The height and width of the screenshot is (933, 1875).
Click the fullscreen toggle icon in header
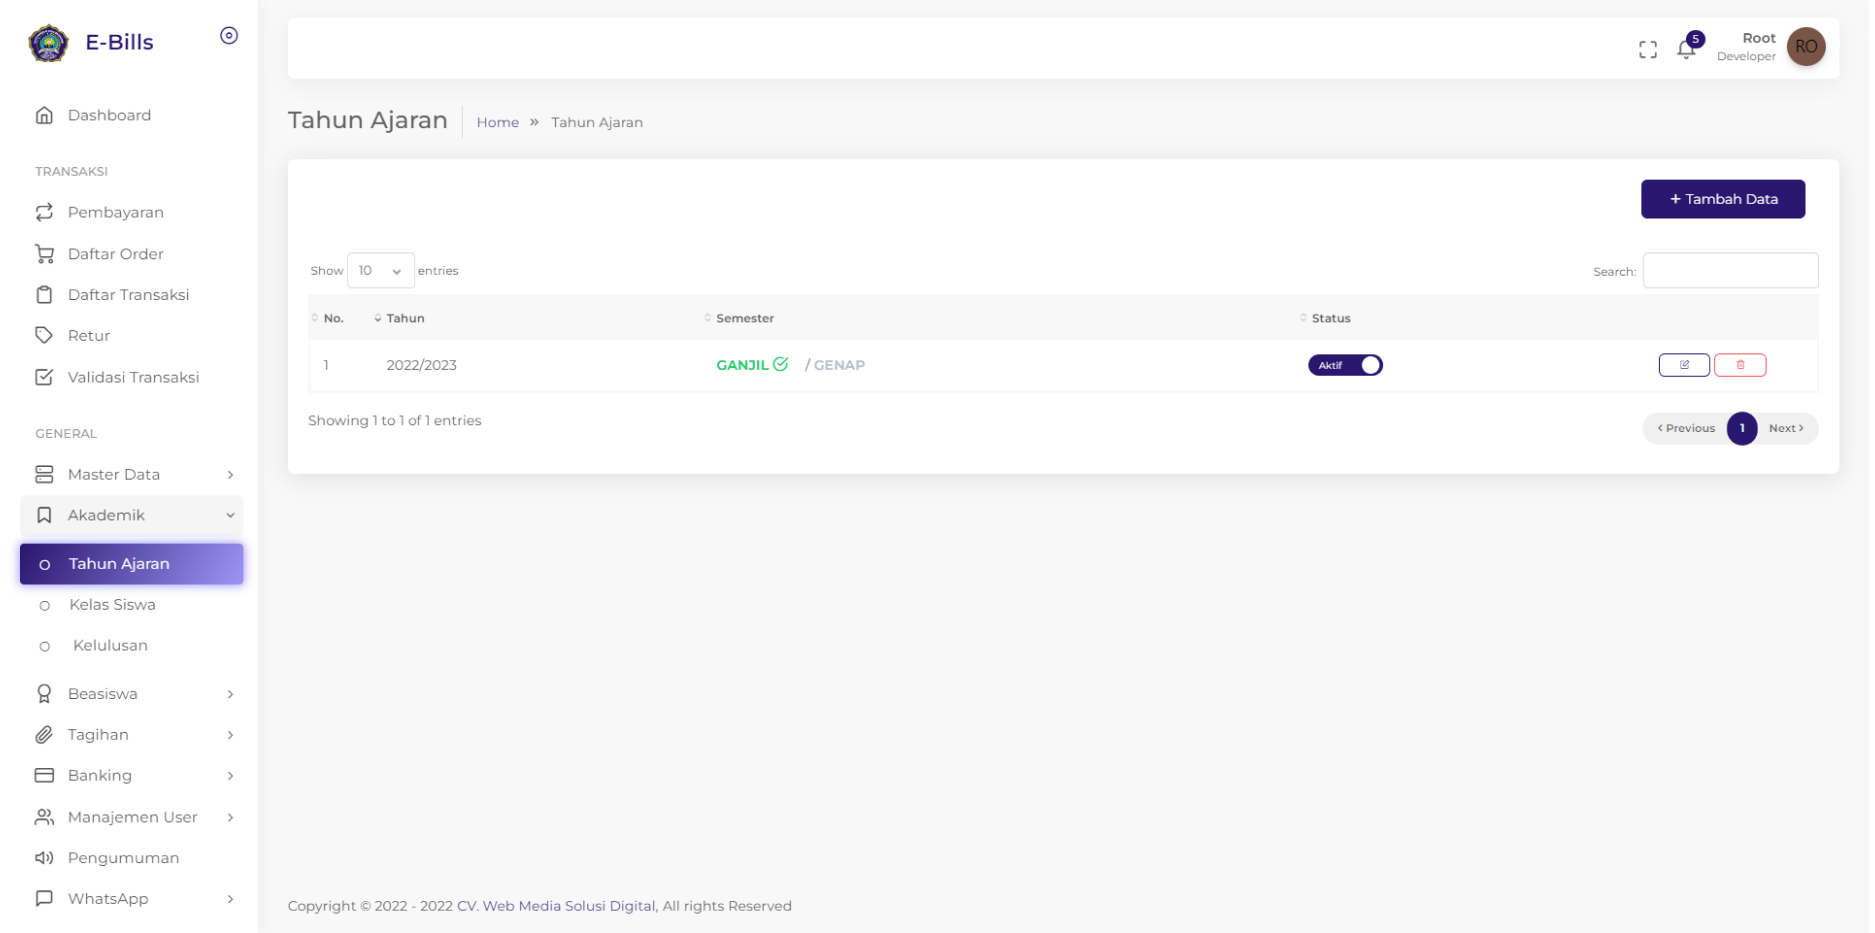click(1647, 49)
